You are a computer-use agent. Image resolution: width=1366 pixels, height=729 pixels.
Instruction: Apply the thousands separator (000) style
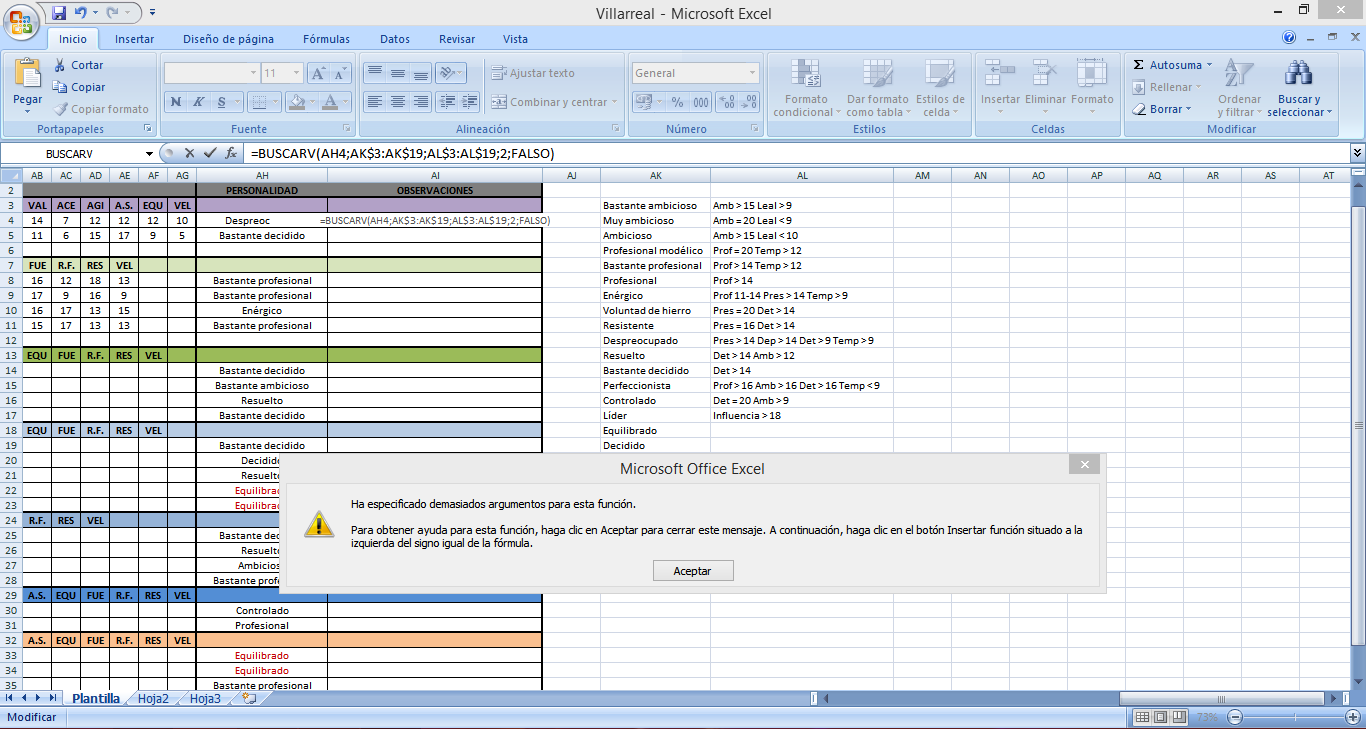point(700,101)
